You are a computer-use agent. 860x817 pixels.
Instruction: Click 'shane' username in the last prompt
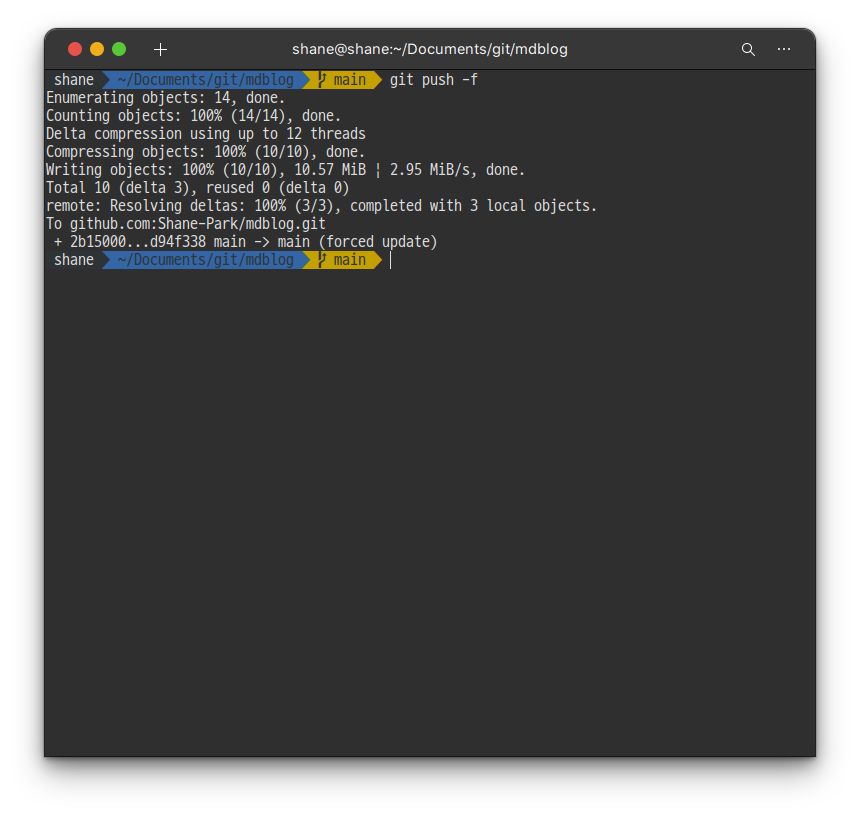(74, 260)
